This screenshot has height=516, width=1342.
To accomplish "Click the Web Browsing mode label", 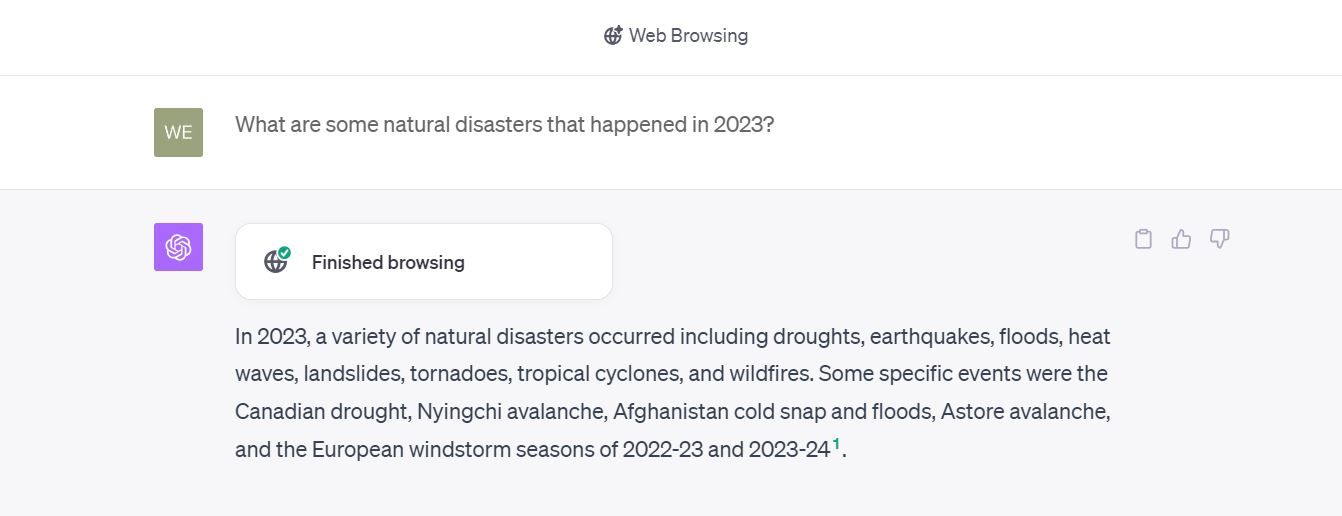I will coord(688,36).
